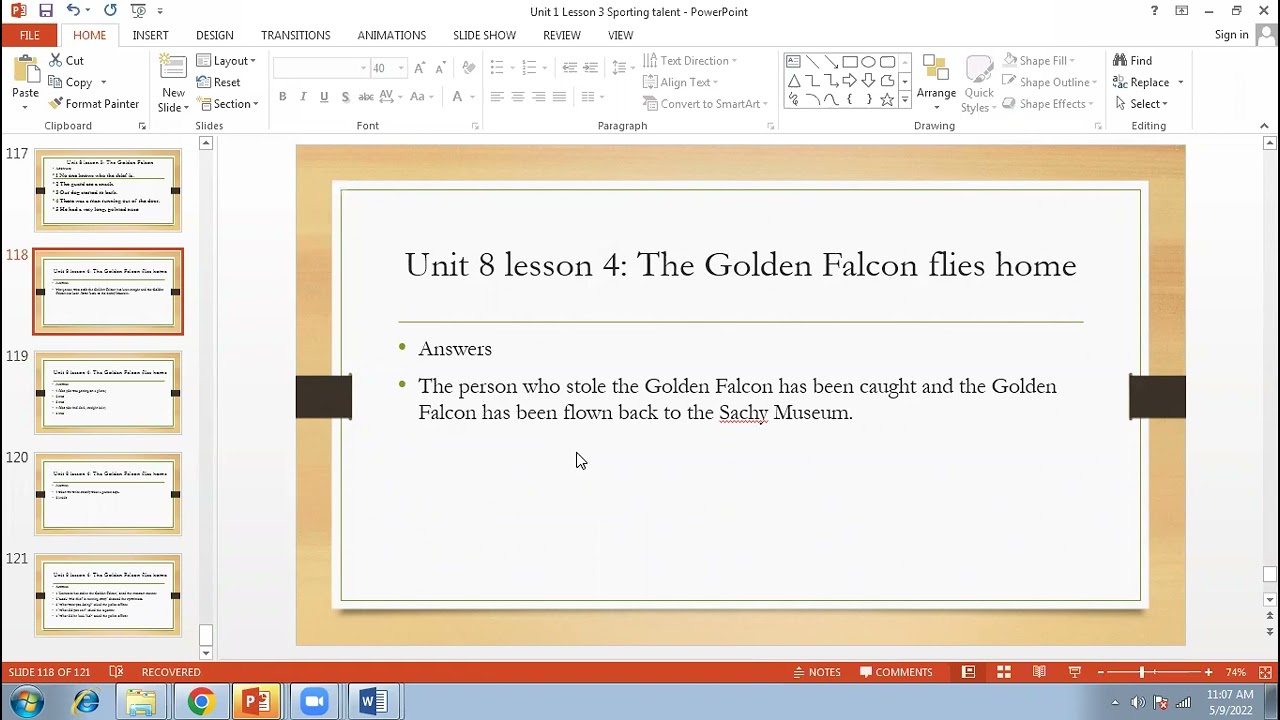The width and height of the screenshot is (1280, 720).
Task: Start slideshow from beginning via quick access icon
Action: pos(138,11)
